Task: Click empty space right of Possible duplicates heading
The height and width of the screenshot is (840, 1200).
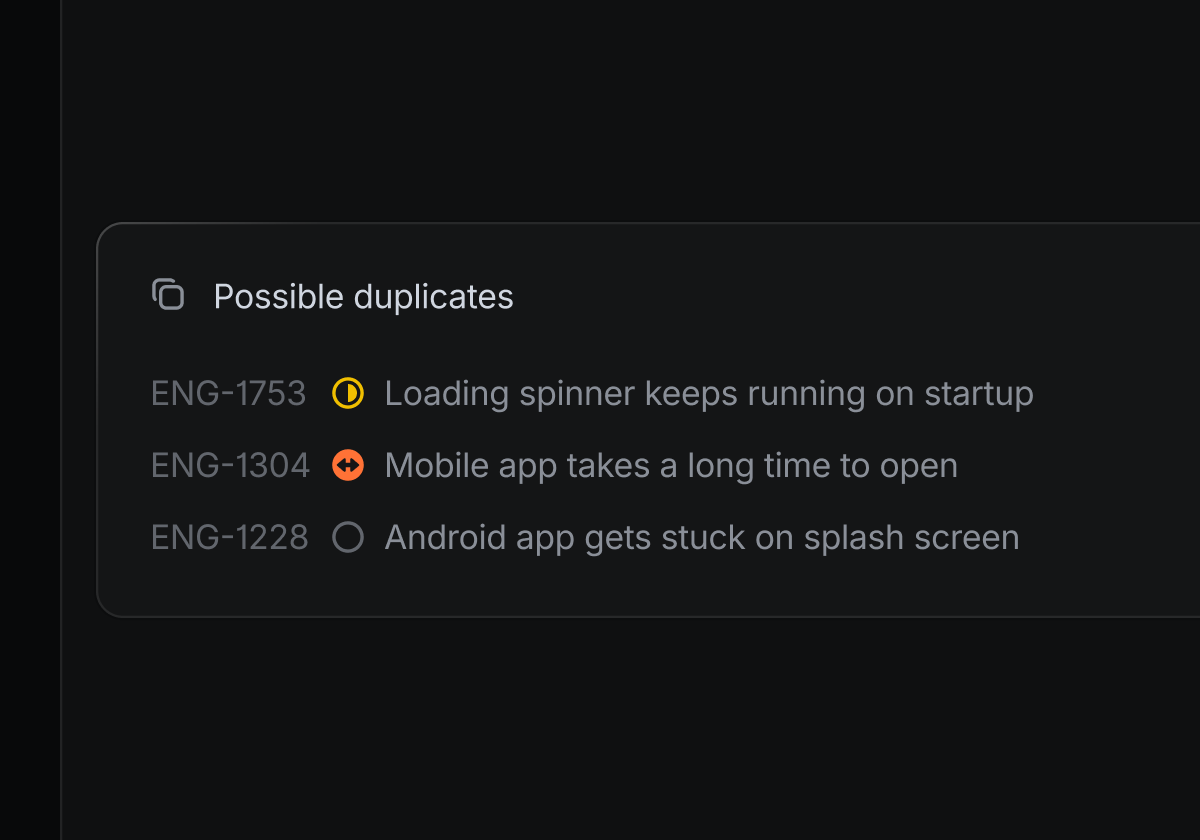Action: (850, 297)
